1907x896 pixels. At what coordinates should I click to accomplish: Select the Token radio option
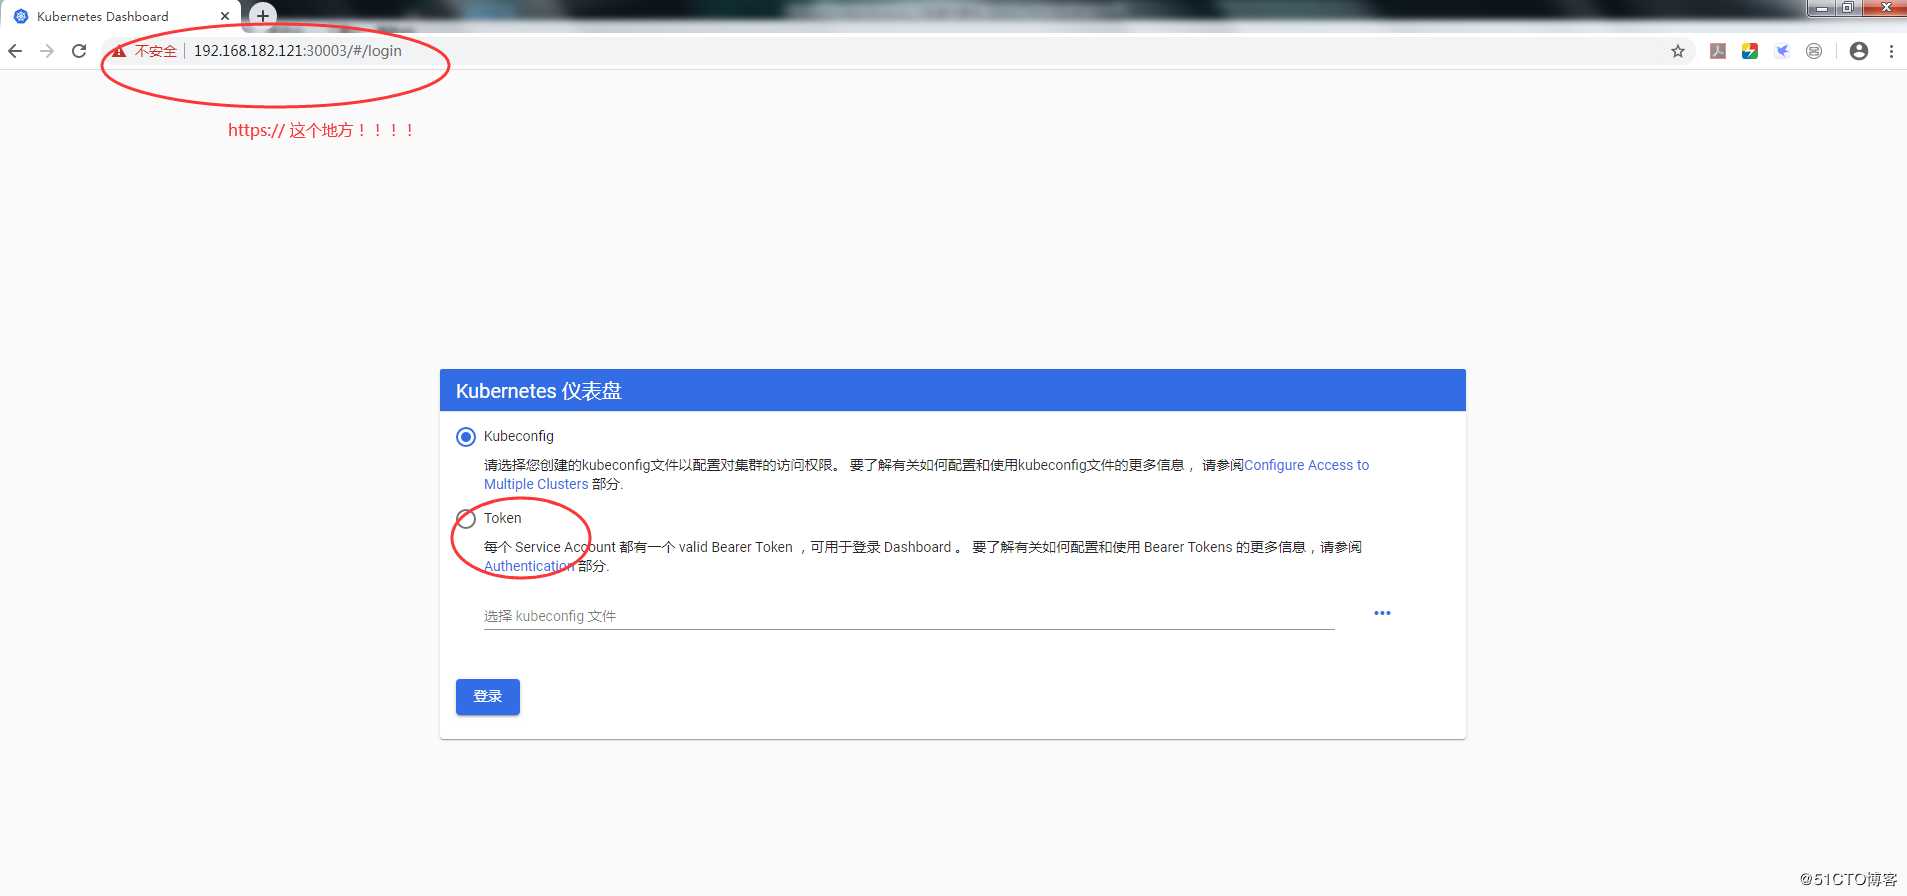[x=466, y=519]
